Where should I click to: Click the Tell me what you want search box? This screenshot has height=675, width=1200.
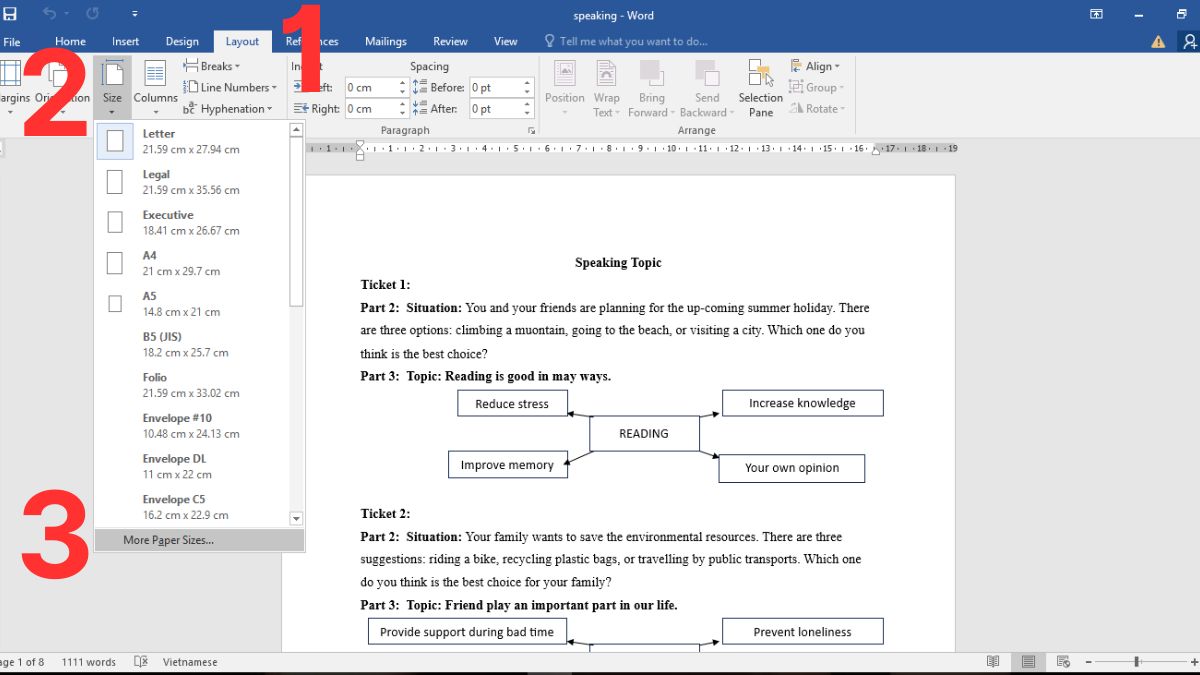pyautogui.click(x=626, y=42)
